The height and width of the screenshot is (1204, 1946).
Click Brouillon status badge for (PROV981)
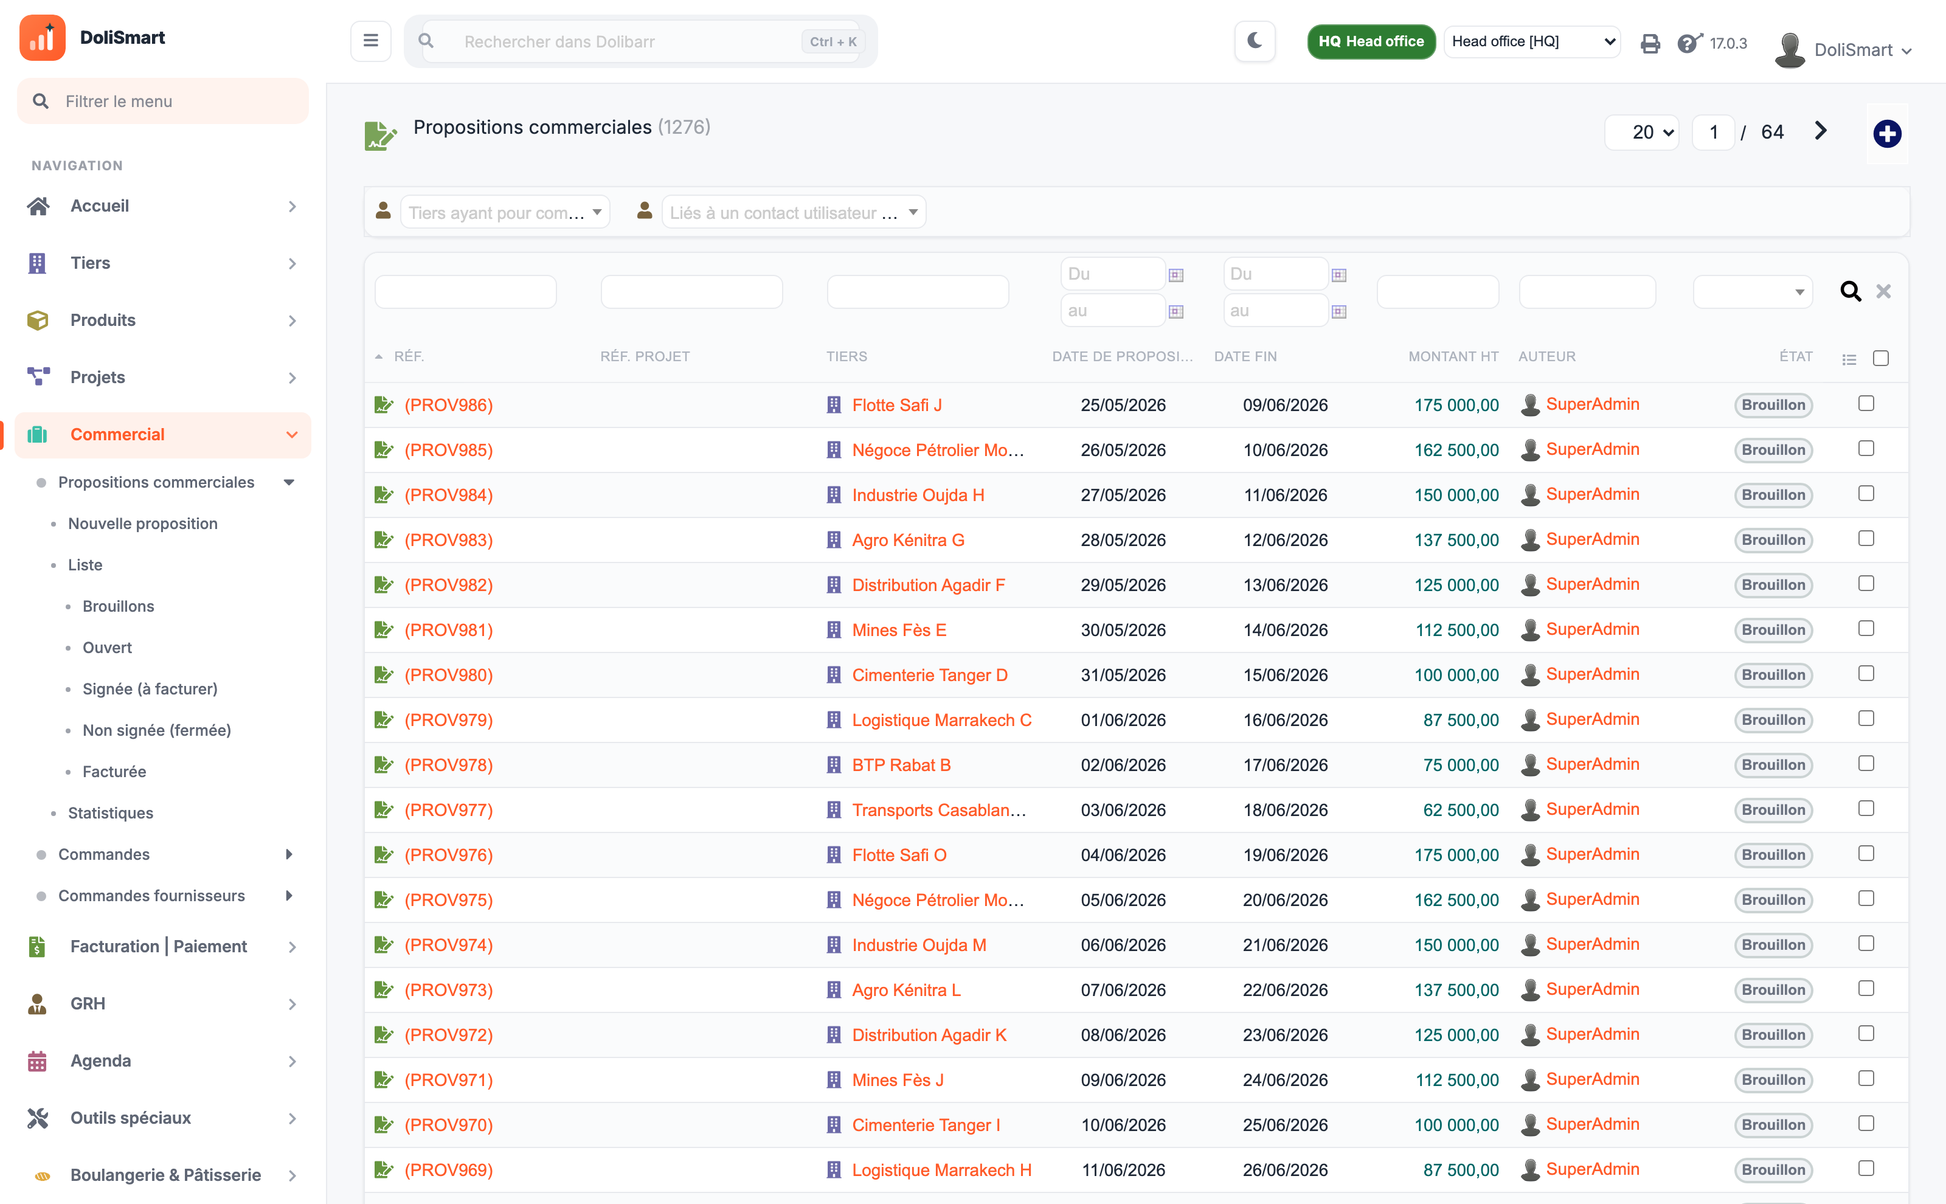click(x=1773, y=630)
